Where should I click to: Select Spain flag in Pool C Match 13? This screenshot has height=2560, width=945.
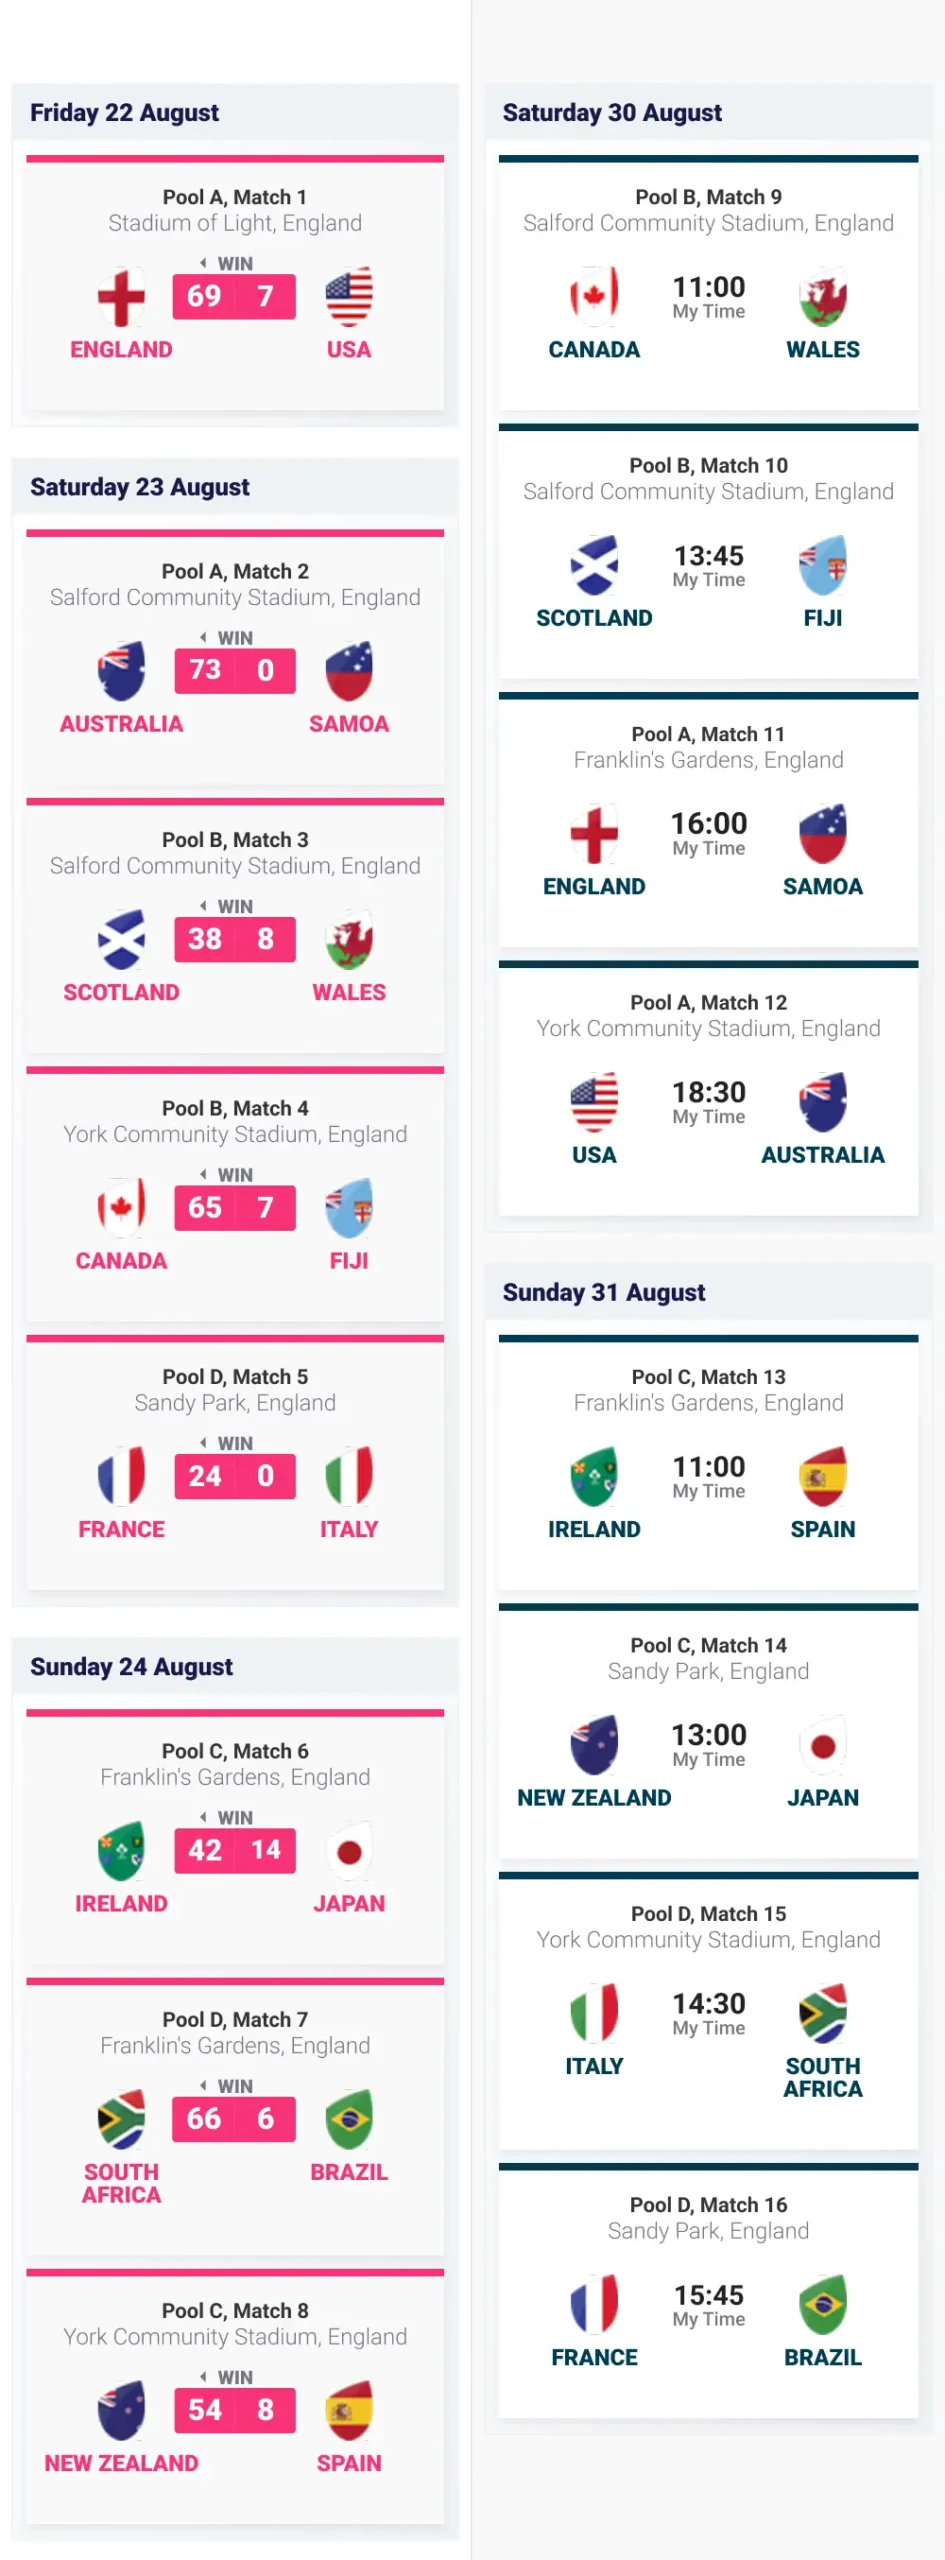pos(823,1477)
